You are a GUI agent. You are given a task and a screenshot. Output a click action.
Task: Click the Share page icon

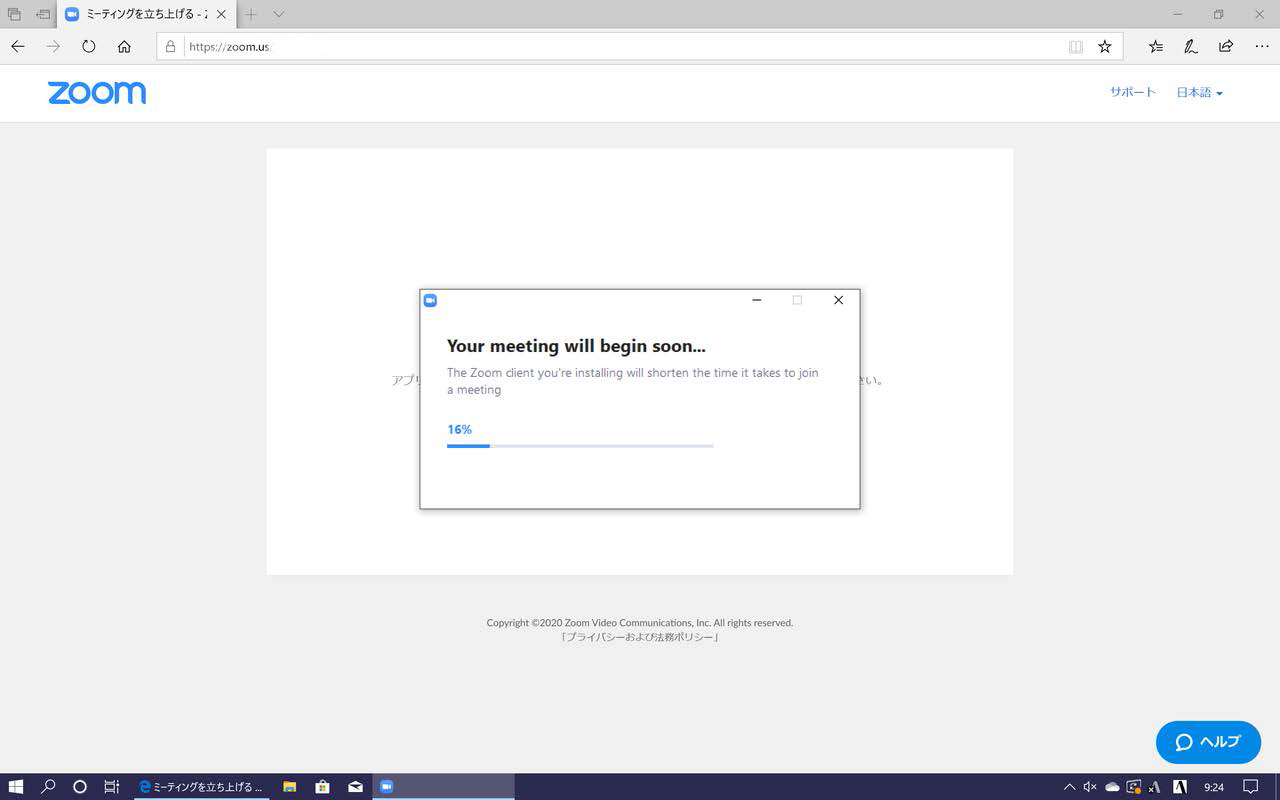point(1226,46)
